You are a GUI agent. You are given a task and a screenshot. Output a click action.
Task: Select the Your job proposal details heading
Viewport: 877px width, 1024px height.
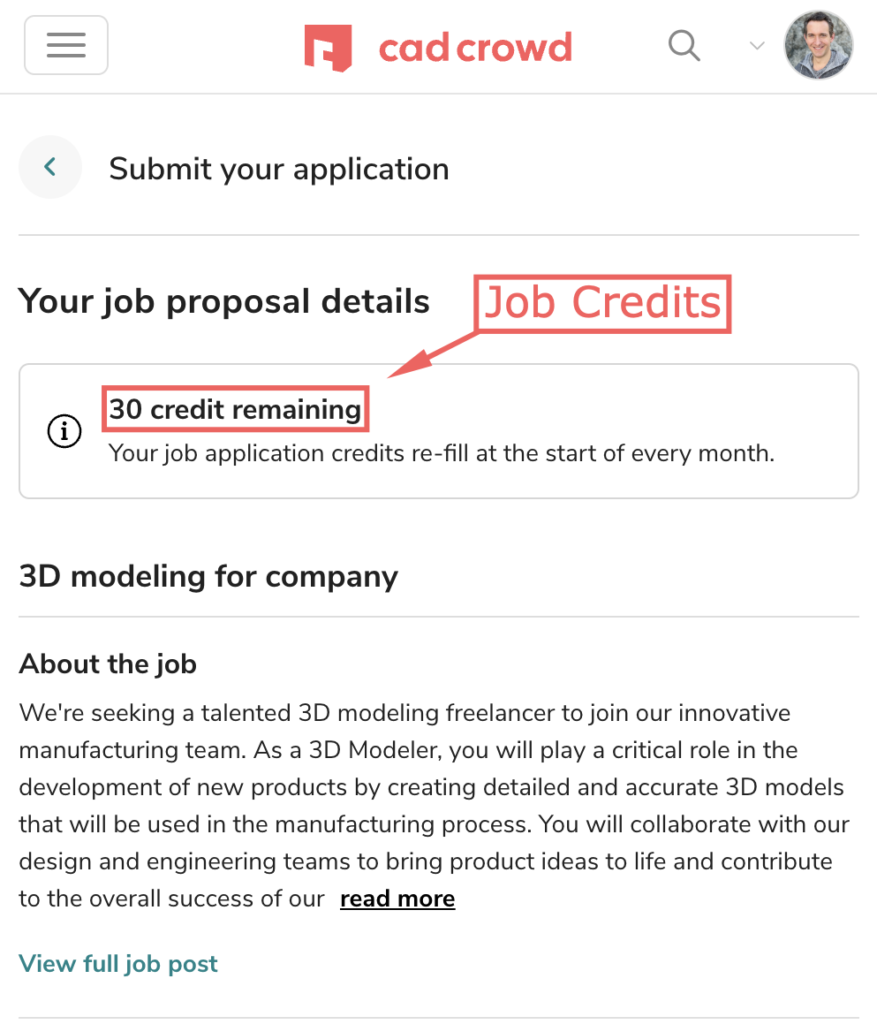click(223, 301)
